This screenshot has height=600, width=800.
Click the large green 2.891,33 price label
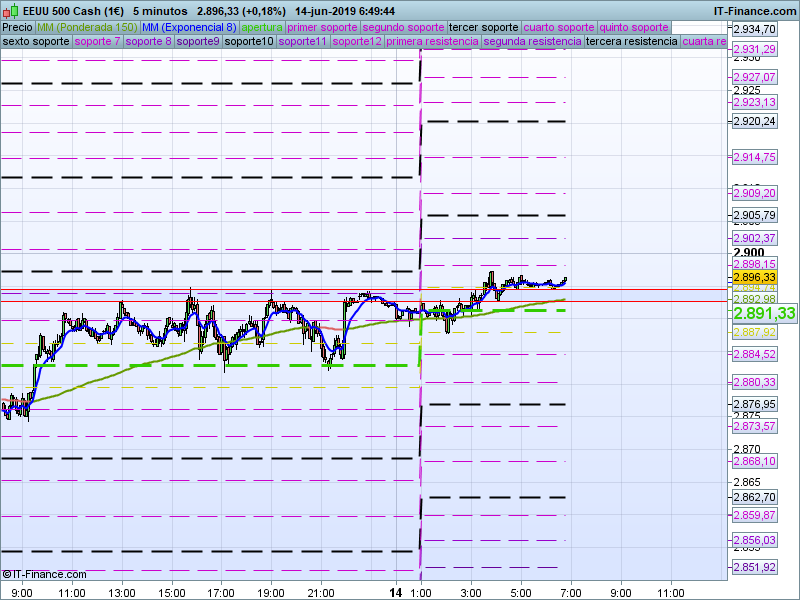(764, 314)
